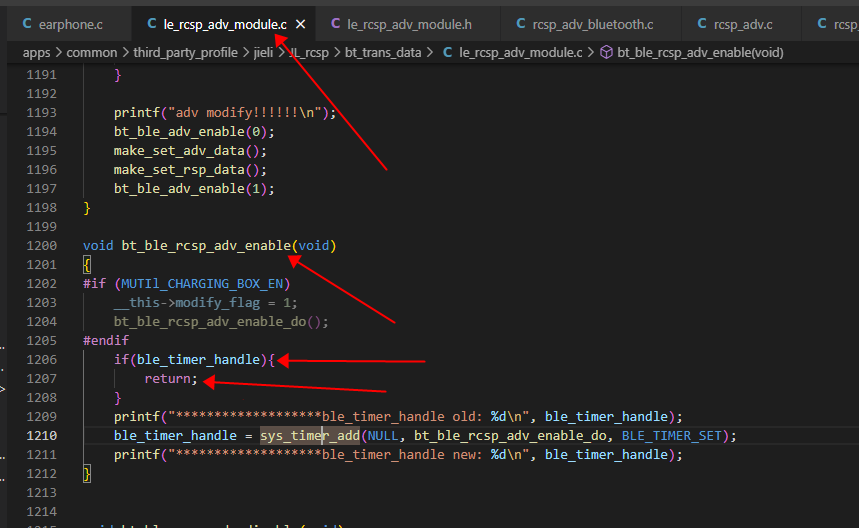Click __this->modify_flag on line 1203
859x528 pixels.
click(187, 303)
